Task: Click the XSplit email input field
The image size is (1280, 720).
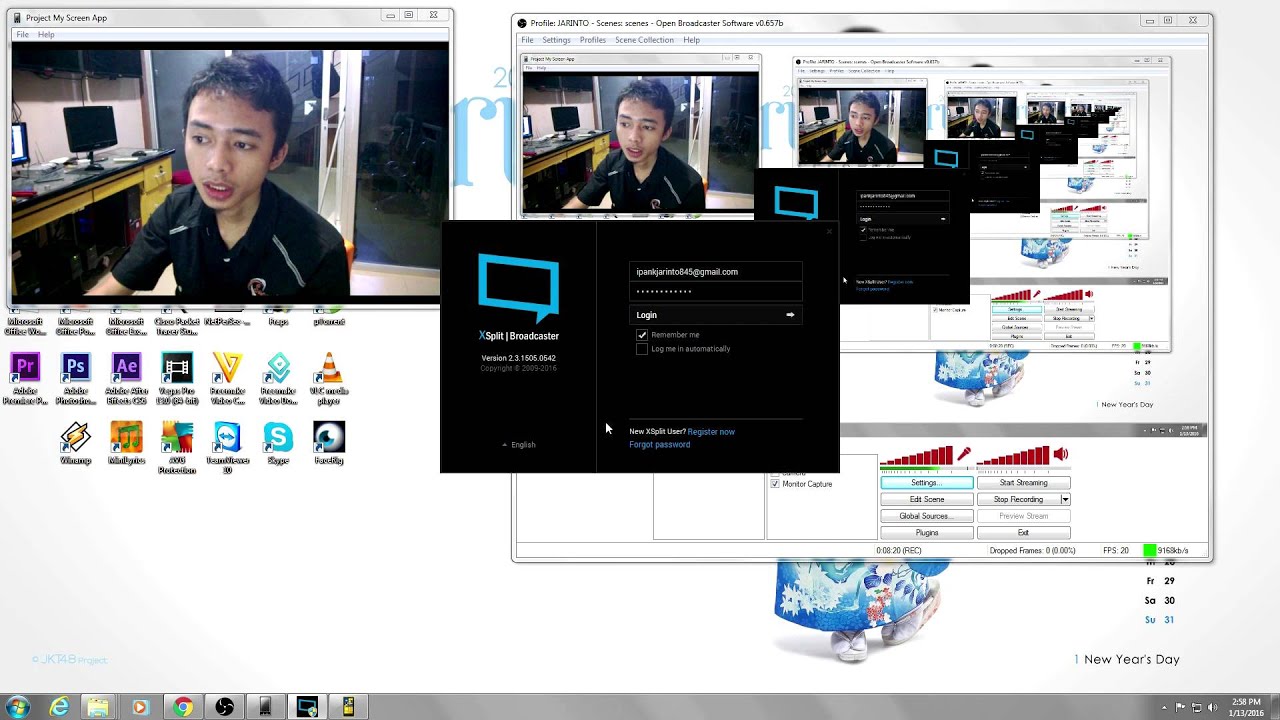Action: pos(716,272)
